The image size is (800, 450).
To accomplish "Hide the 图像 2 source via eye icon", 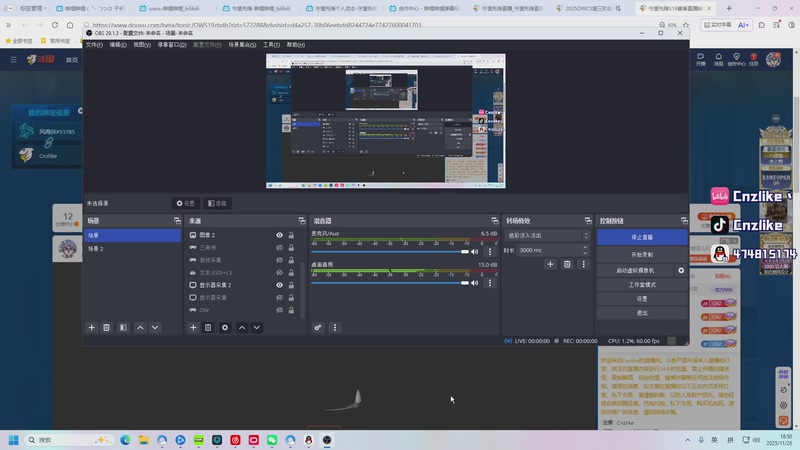I will 280,235.
